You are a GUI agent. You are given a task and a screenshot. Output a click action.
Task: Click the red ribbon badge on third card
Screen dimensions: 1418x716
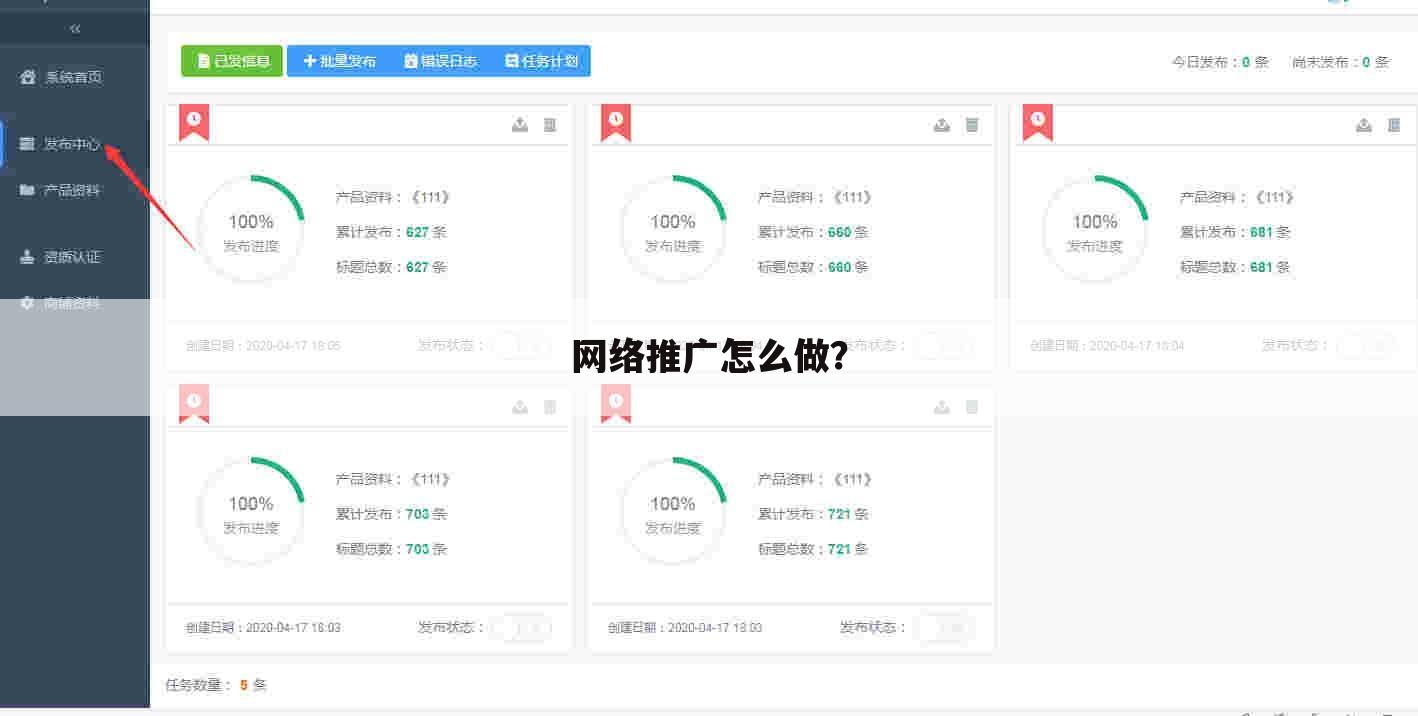click(1037, 121)
